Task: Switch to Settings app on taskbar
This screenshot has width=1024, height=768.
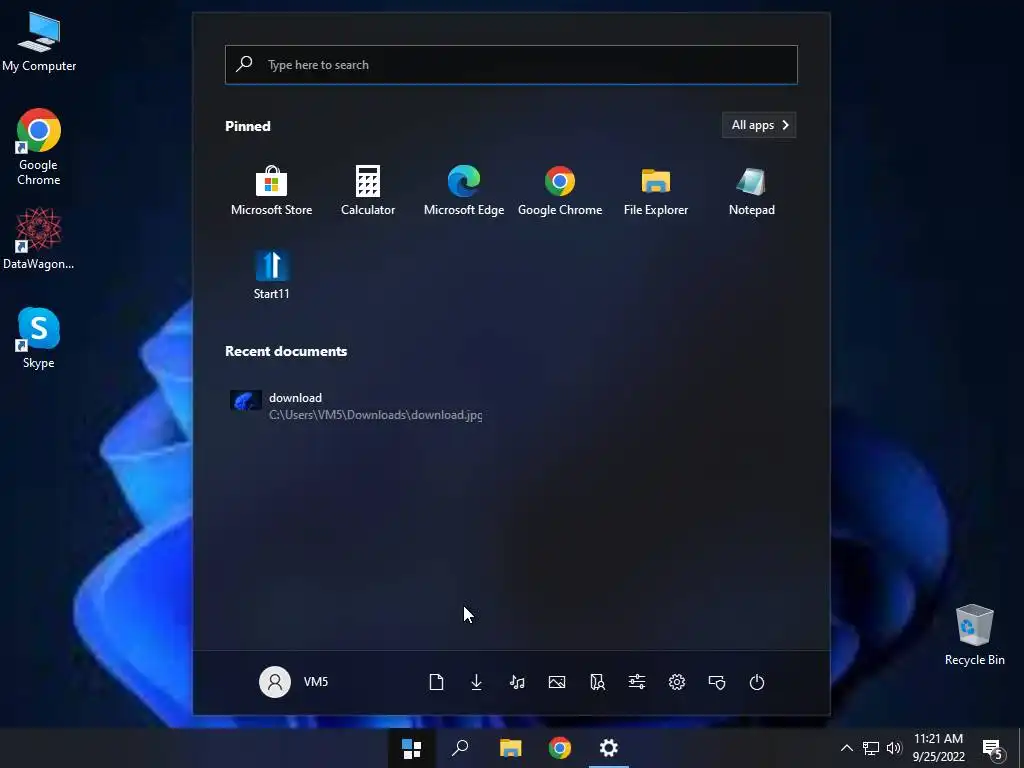Action: (x=609, y=748)
